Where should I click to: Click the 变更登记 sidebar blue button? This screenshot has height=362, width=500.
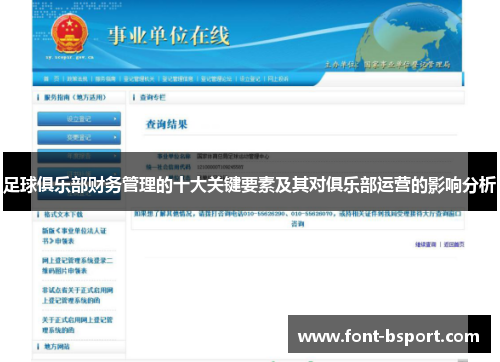click(x=79, y=137)
